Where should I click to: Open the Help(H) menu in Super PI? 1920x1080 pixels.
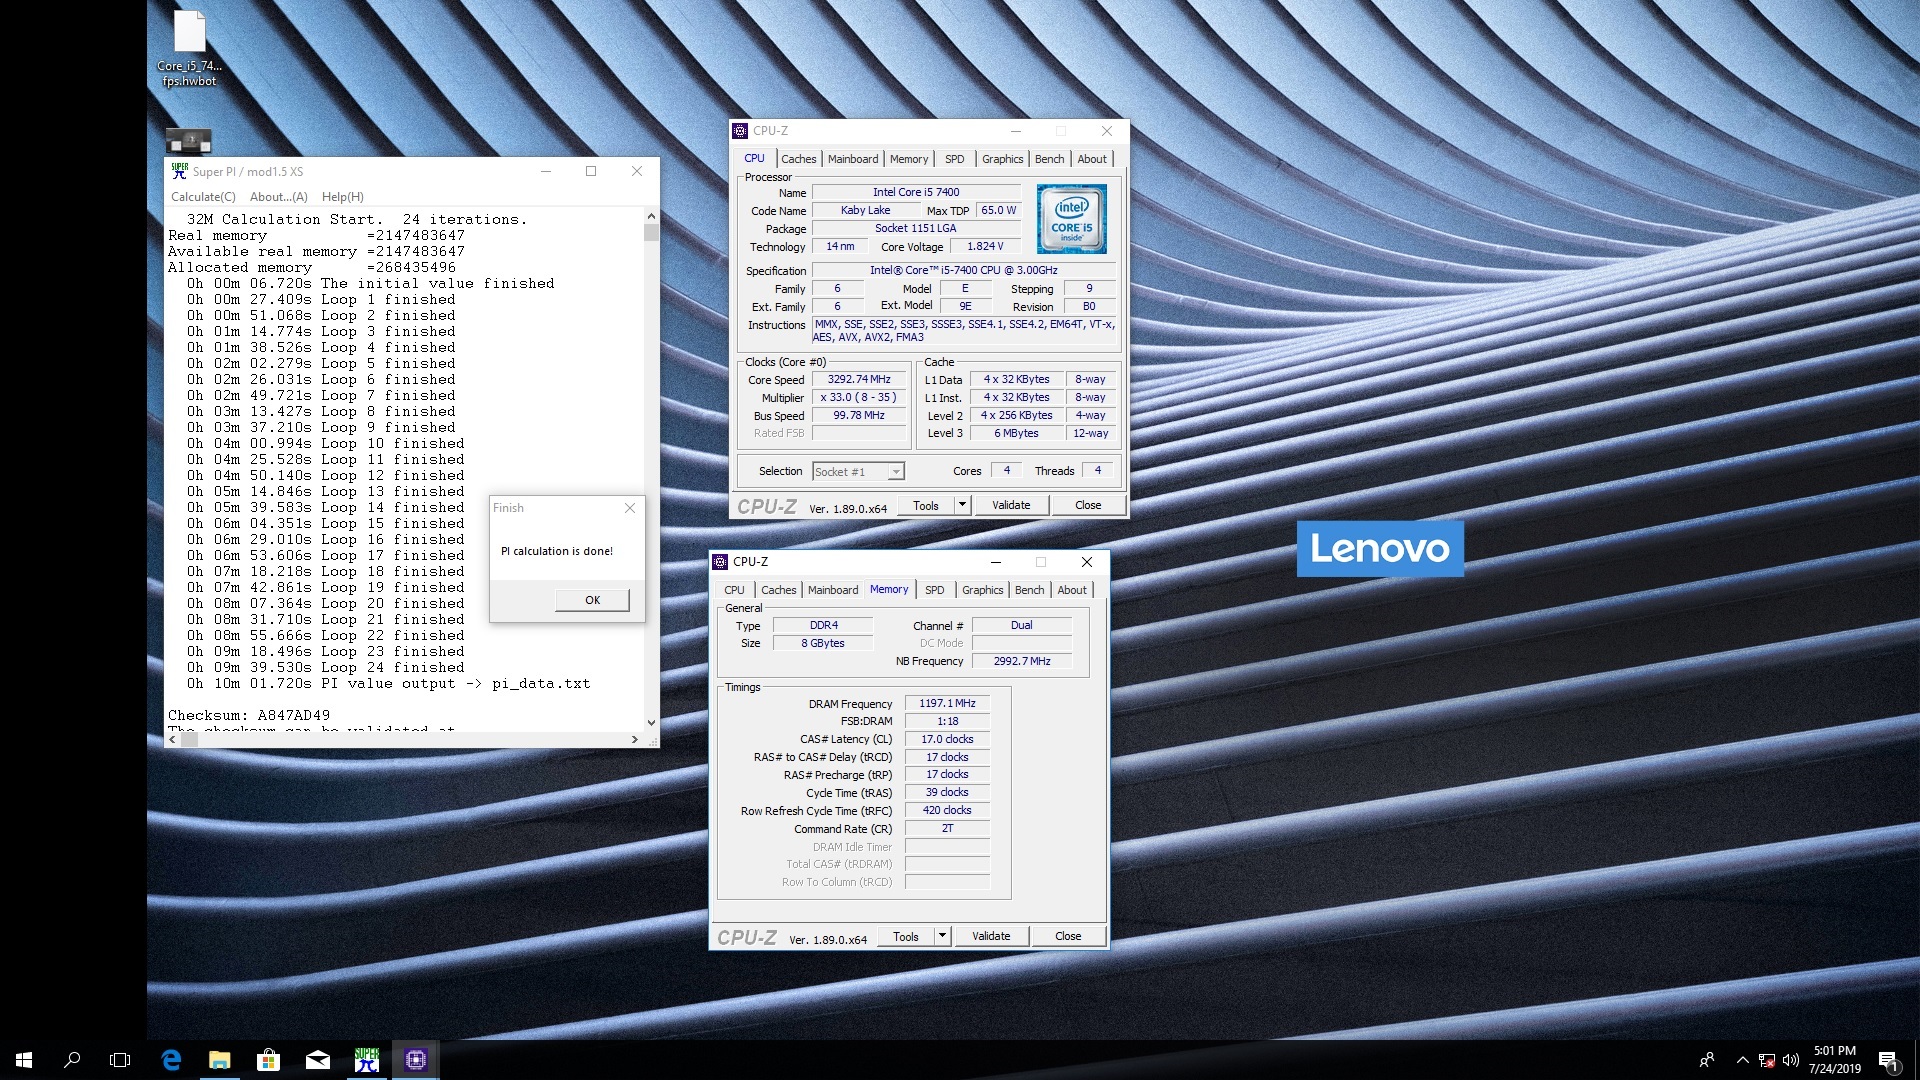coord(342,197)
